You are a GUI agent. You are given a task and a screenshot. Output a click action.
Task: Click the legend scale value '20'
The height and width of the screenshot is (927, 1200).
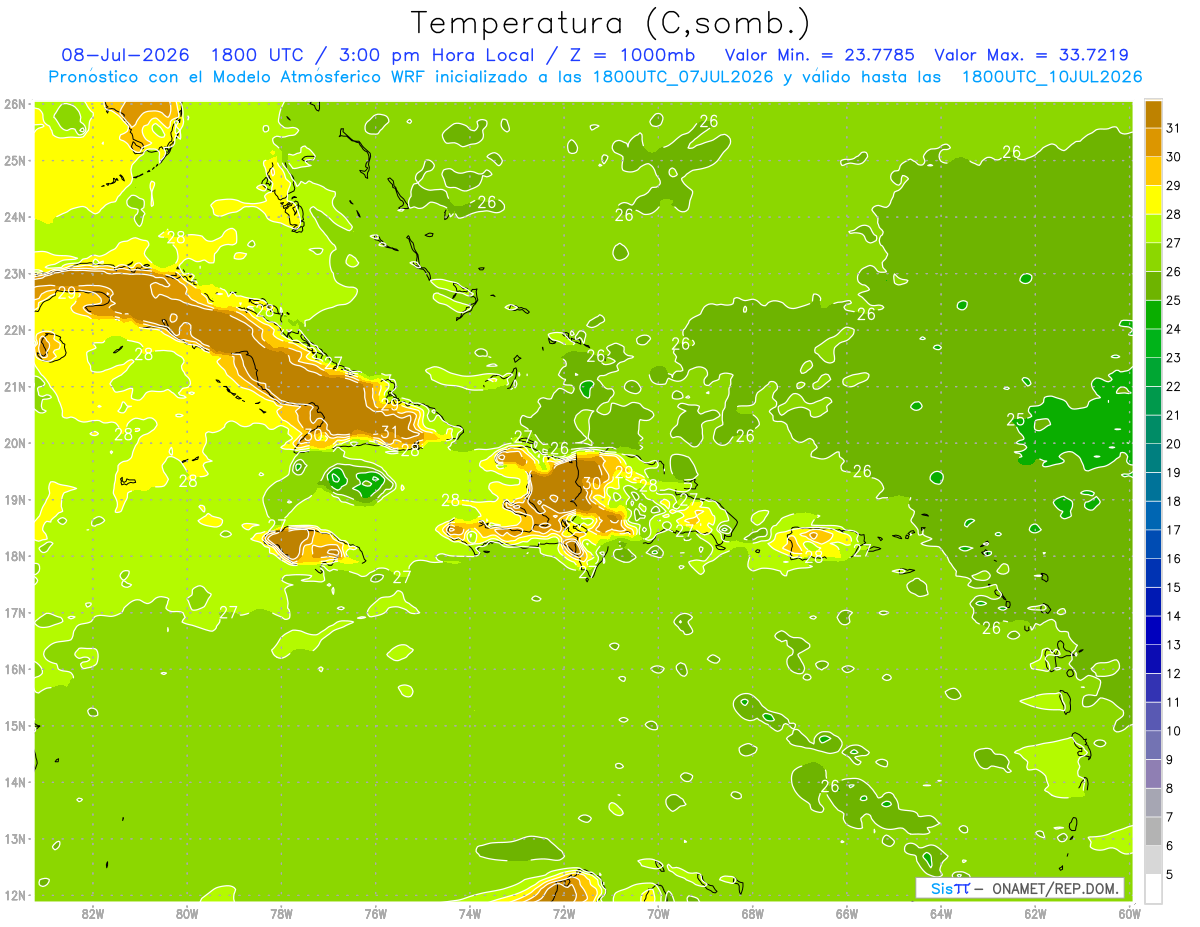(x=1174, y=444)
